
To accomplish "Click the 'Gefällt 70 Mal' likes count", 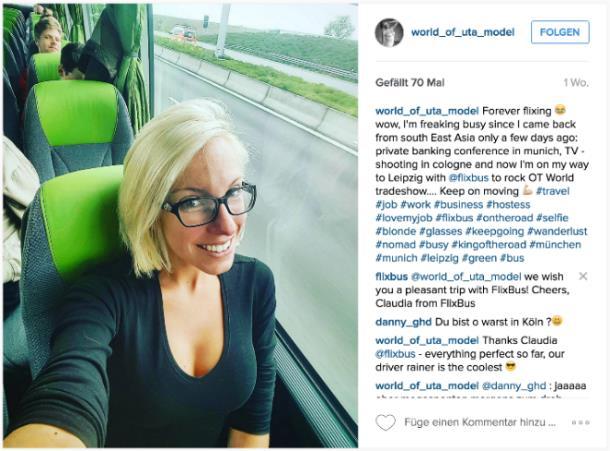I will point(410,82).
